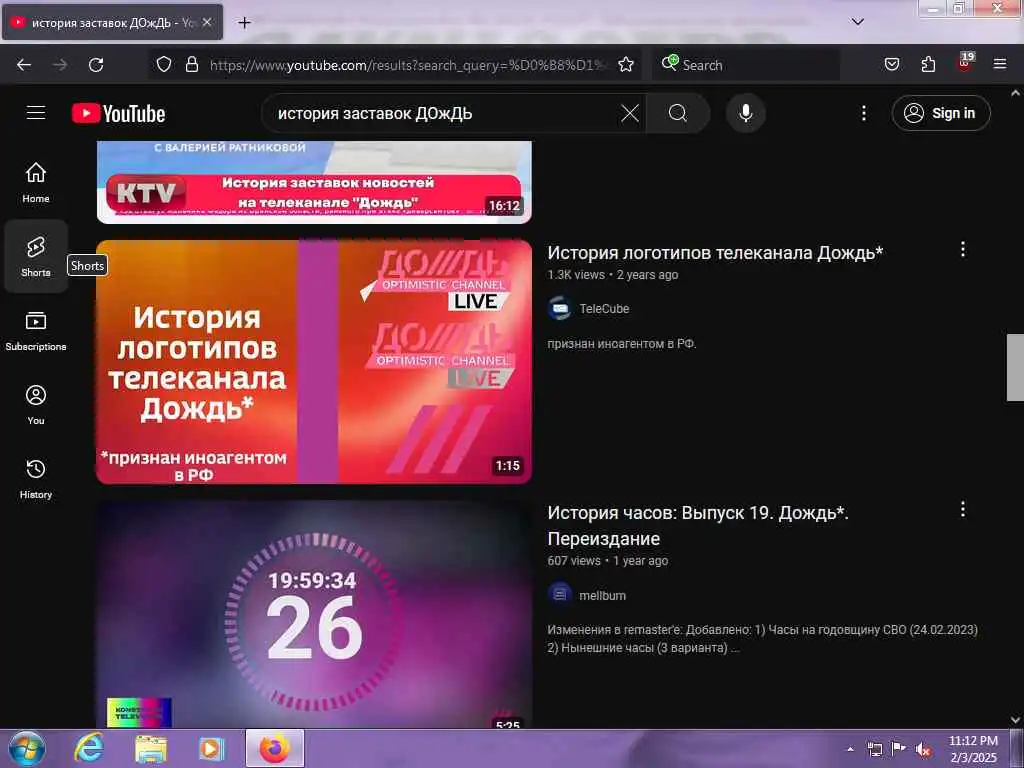
Task: Focus the Firefox address bar URL
Action: pos(408,65)
